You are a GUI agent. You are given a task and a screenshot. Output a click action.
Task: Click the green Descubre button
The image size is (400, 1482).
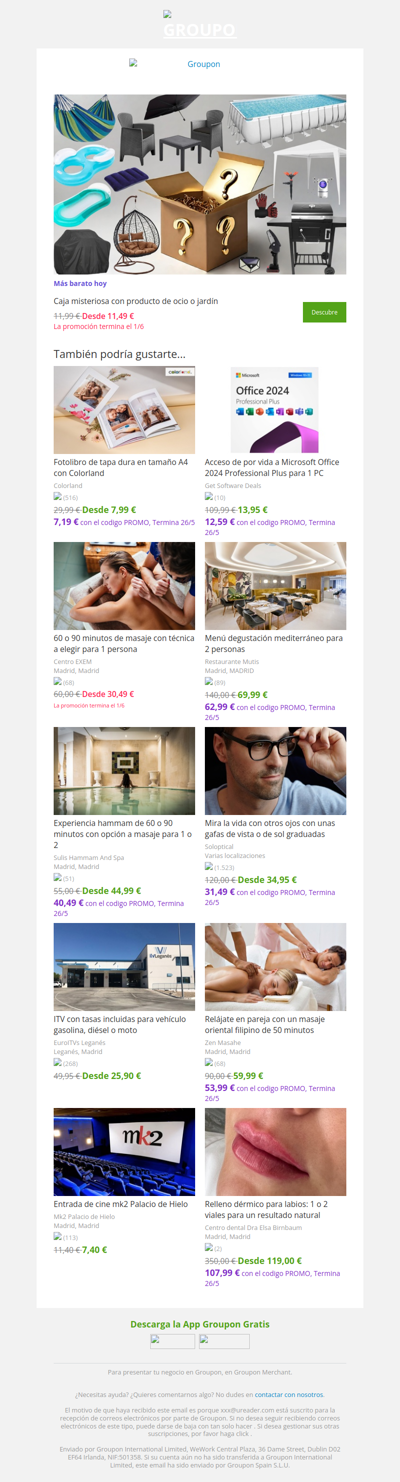point(324,312)
